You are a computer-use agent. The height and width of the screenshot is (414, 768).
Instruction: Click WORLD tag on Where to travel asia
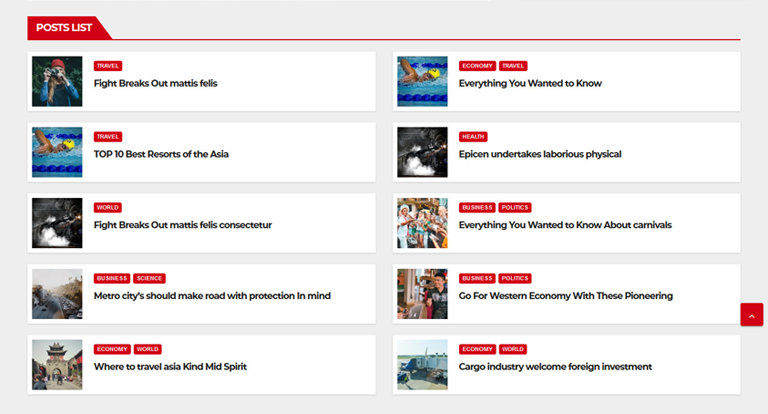[x=147, y=349]
